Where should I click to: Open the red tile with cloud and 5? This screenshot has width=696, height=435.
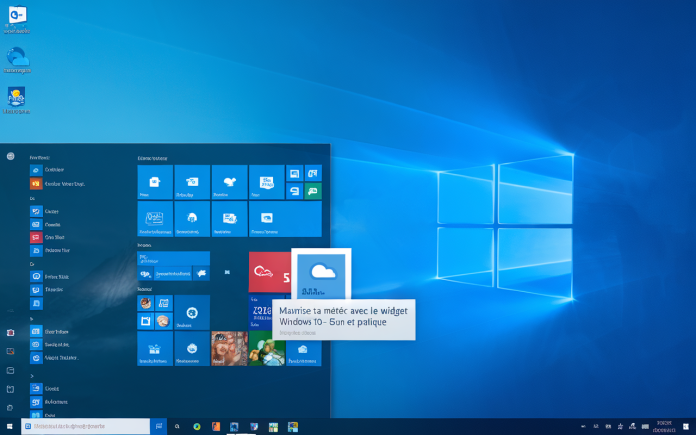click(269, 272)
